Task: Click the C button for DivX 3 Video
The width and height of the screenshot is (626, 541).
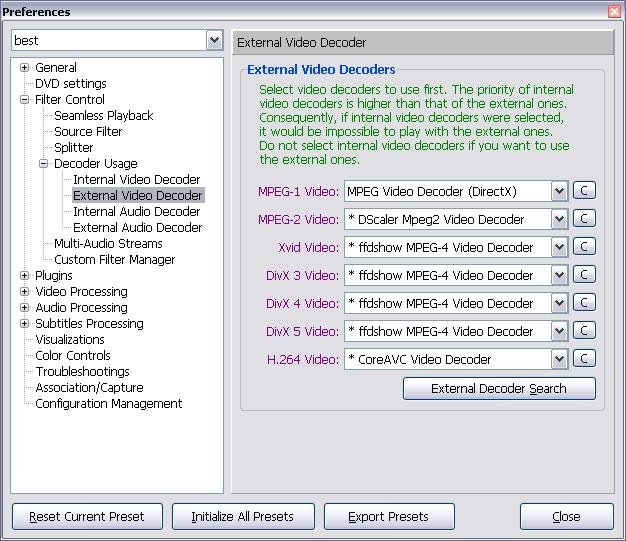Action: (584, 275)
